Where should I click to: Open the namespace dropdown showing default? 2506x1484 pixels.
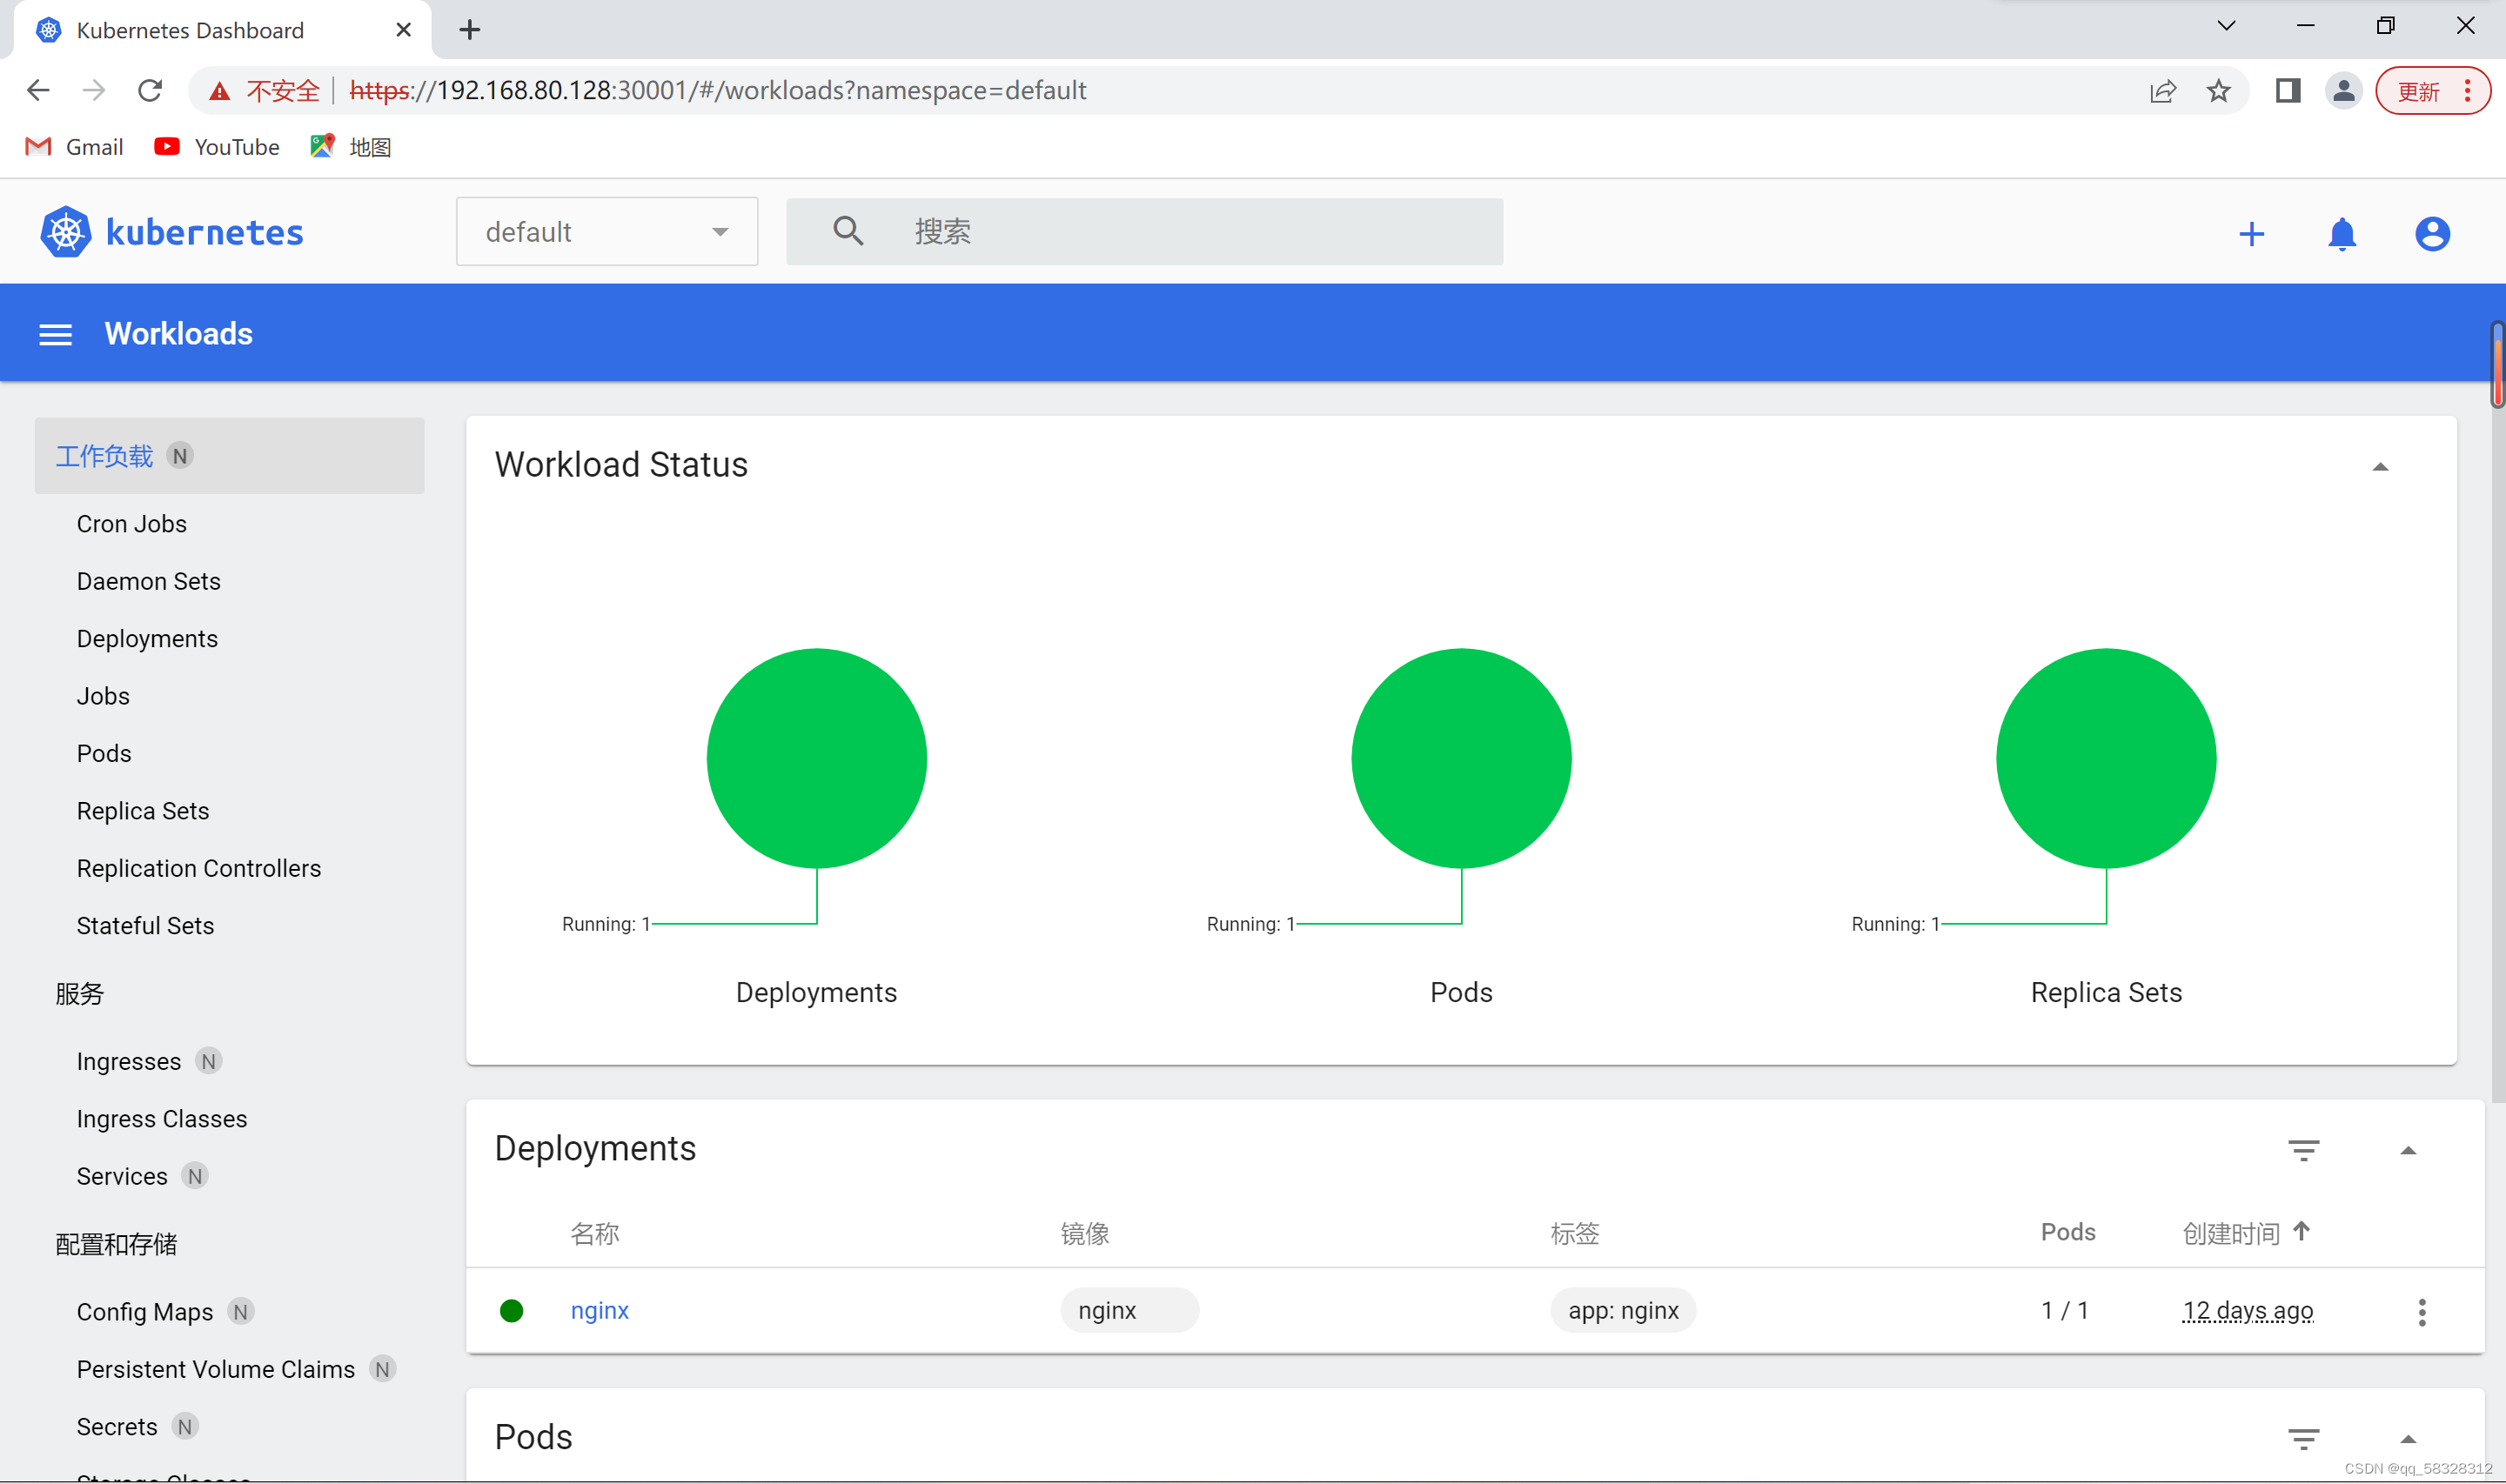606,231
